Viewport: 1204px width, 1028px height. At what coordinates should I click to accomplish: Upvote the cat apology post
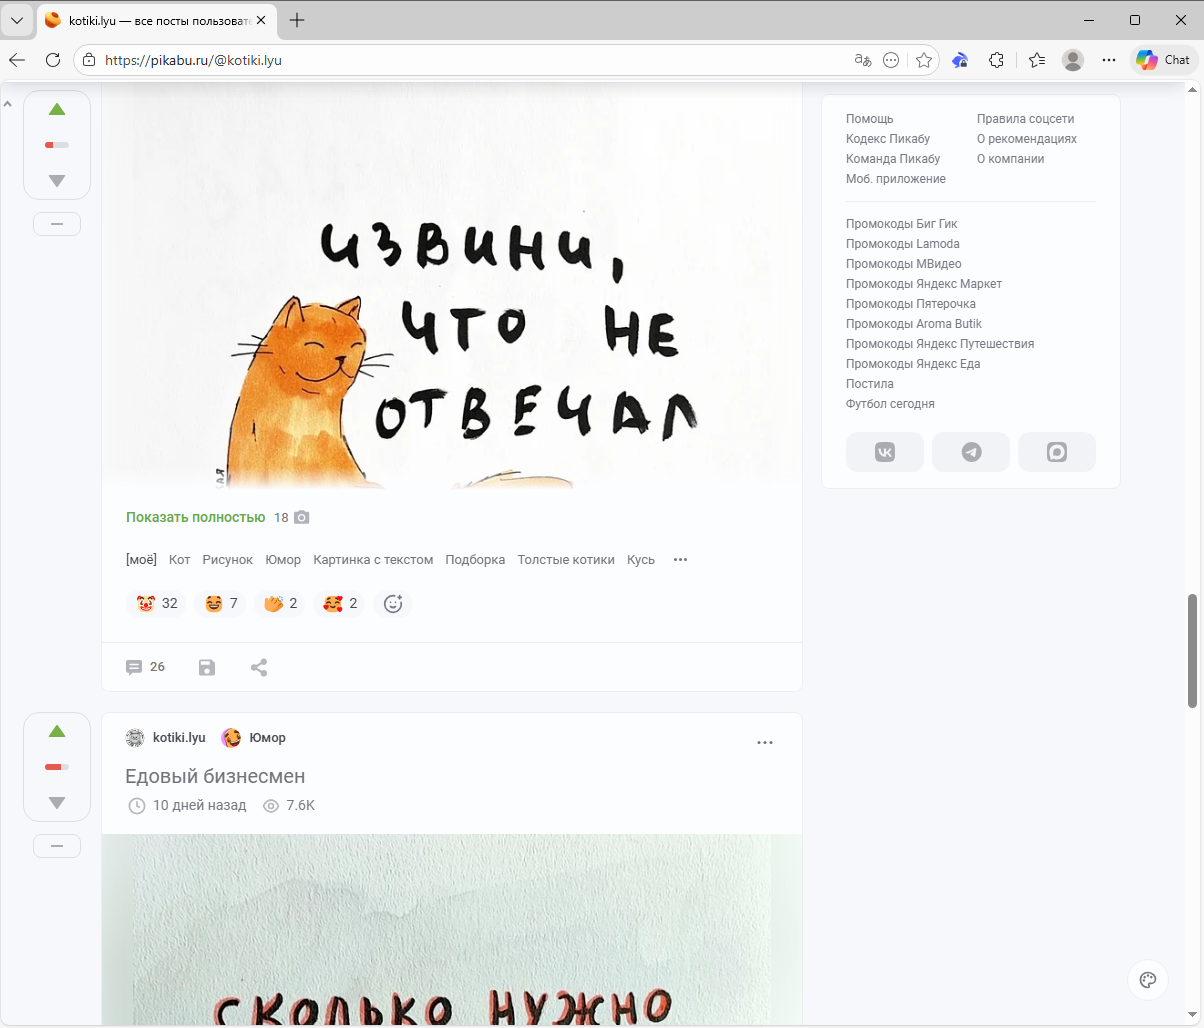[x=57, y=109]
